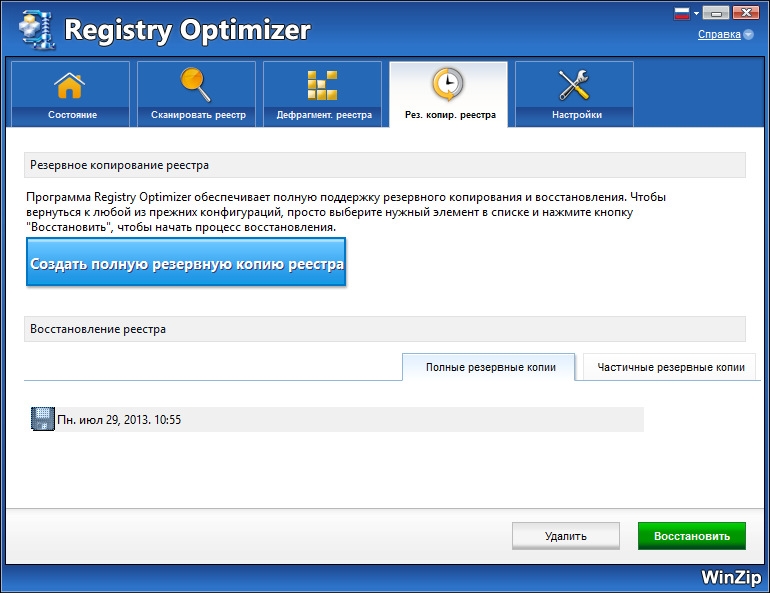Click Создать полную резервную копию реестра button
Image resolution: width=770 pixels, height=593 pixels.
[186, 262]
